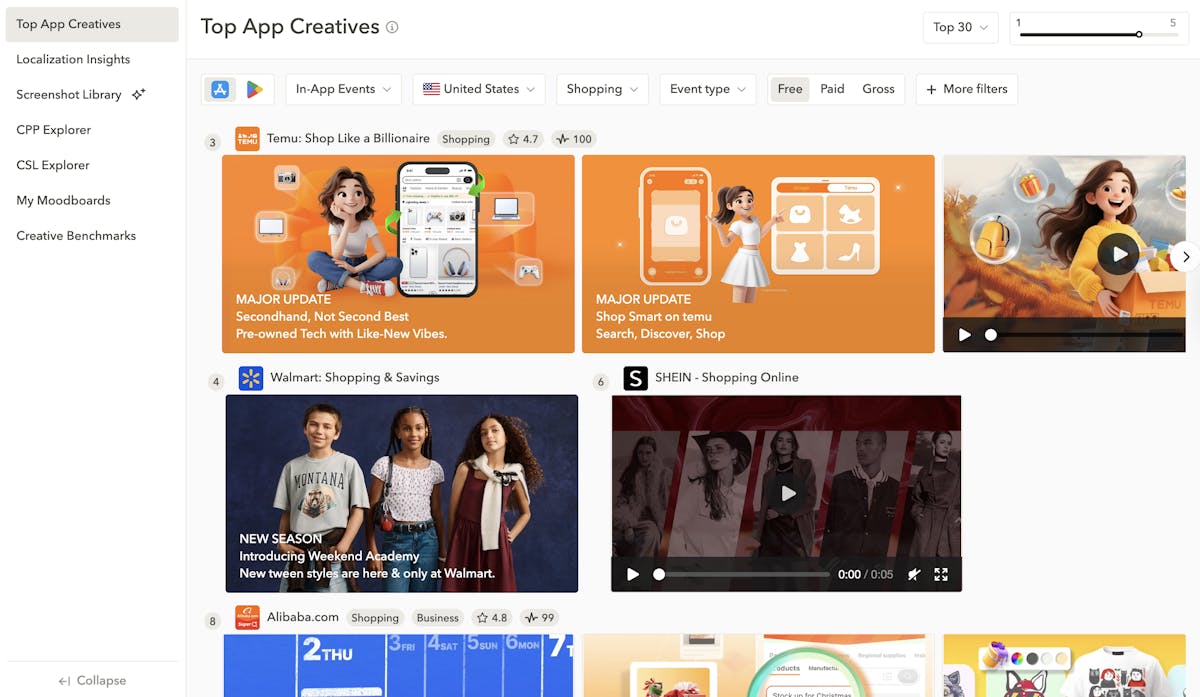Click the SHEIN app icon
Image resolution: width=1200 pixels, height=697 pixels.
pyautogui.click(x=635, y=378)
